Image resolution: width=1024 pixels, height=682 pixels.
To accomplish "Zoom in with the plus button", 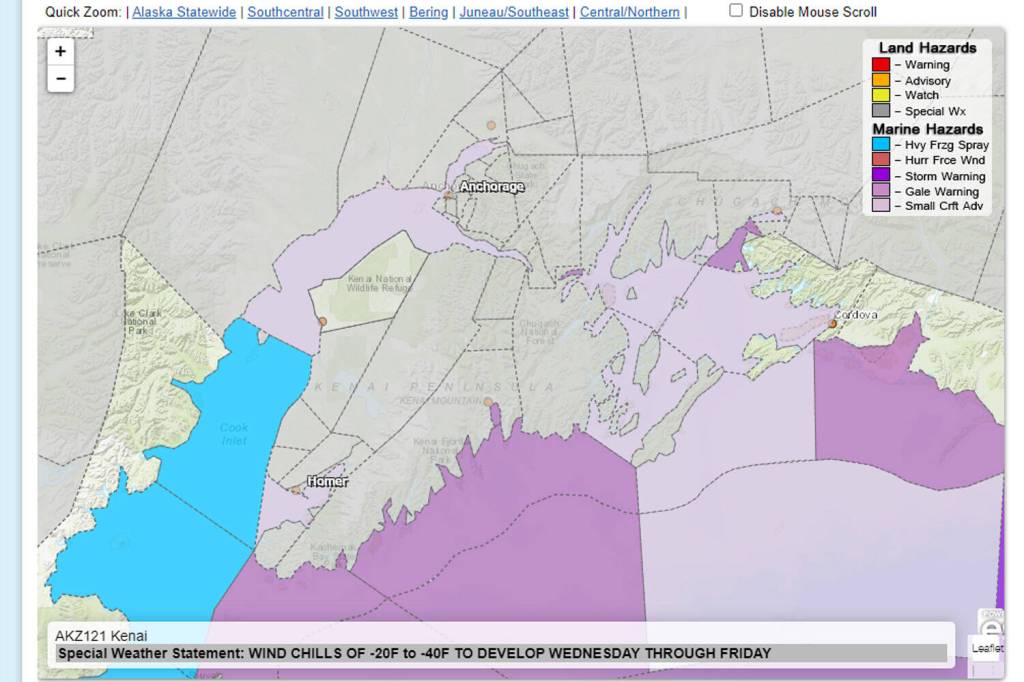I will (x=60, y=52).
